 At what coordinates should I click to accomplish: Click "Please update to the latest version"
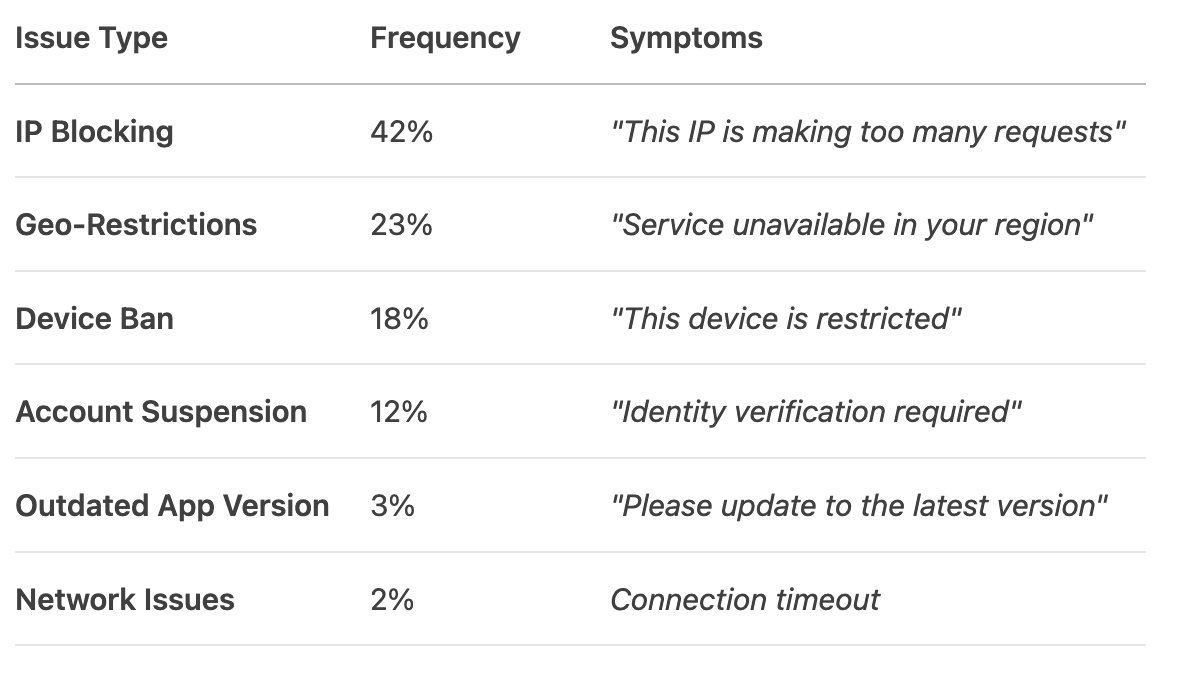click(859, 506)
